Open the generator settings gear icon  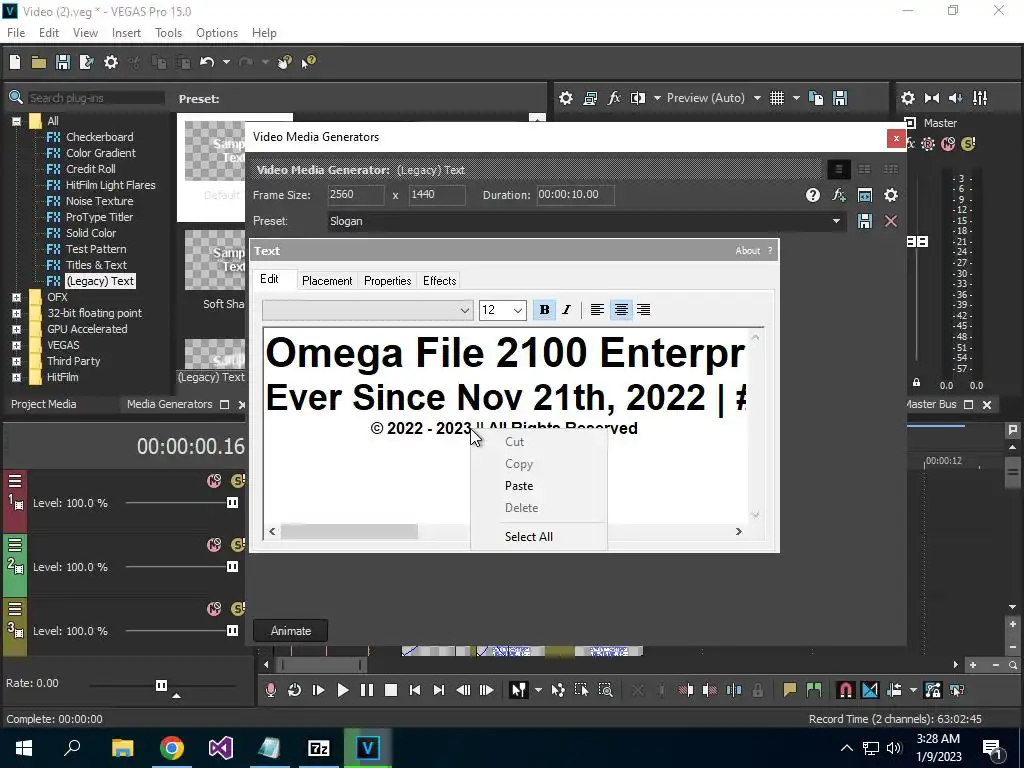891,195
